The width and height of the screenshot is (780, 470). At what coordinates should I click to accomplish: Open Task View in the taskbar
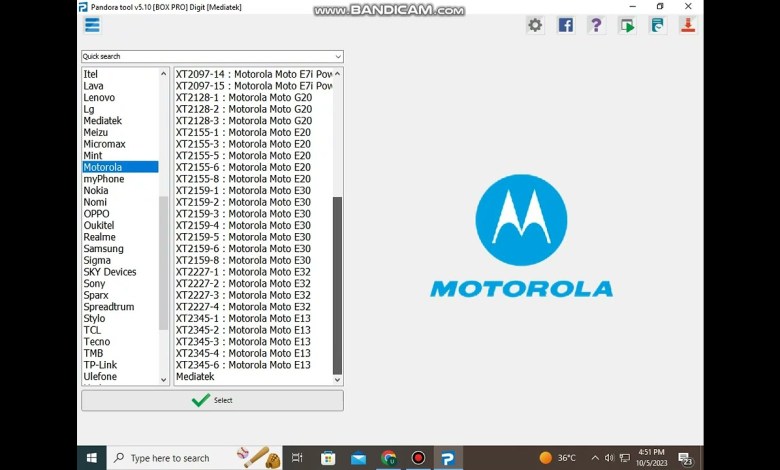297,458
